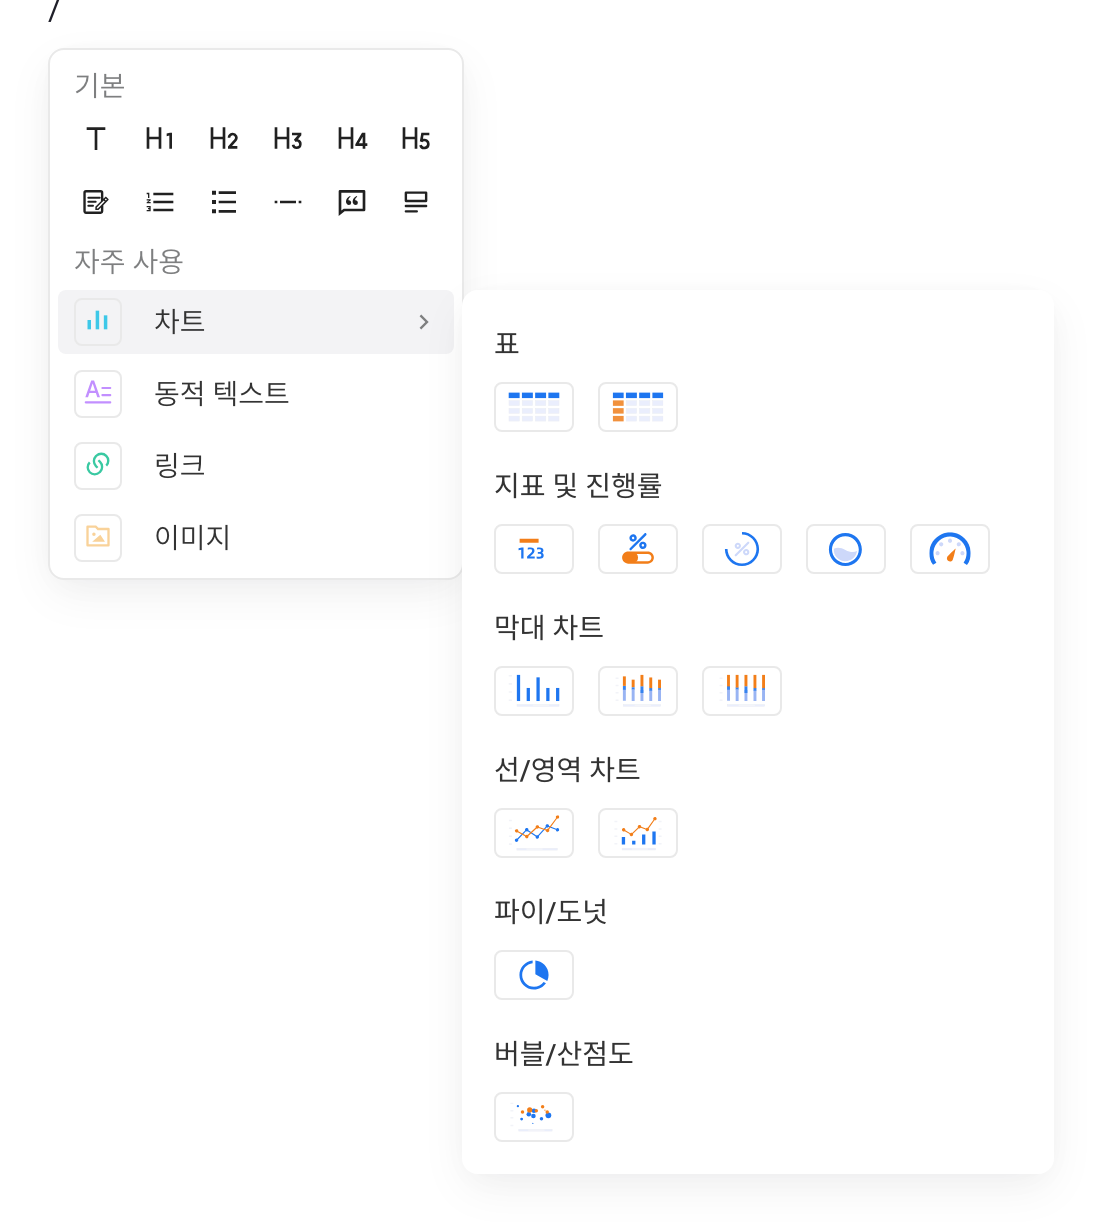This screenshot has width=1102, height=1222.
Task: Pick the percent progress bar chart
Action: 638,549
